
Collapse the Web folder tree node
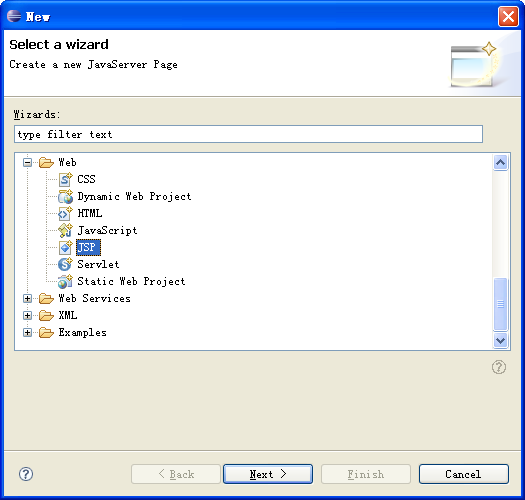coord(27,163)
